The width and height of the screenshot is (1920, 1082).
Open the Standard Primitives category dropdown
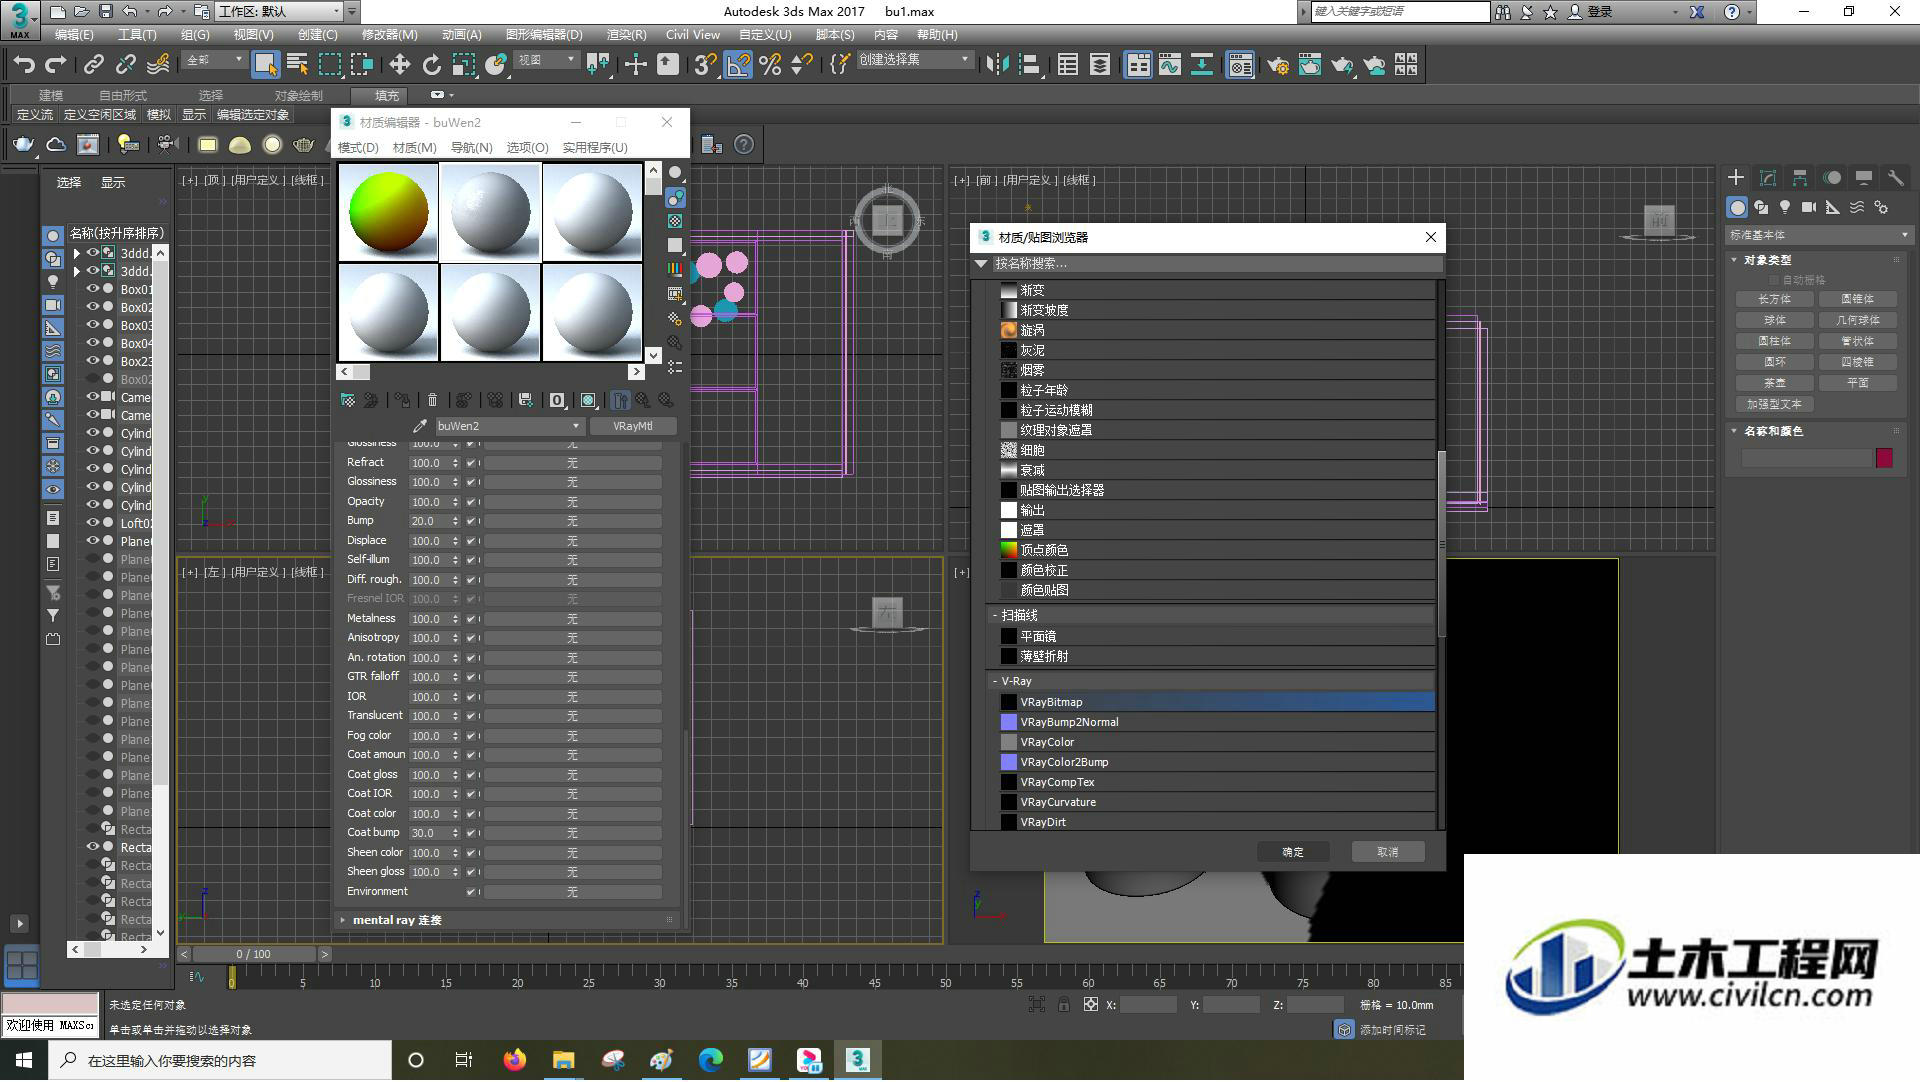point(1819,235)
